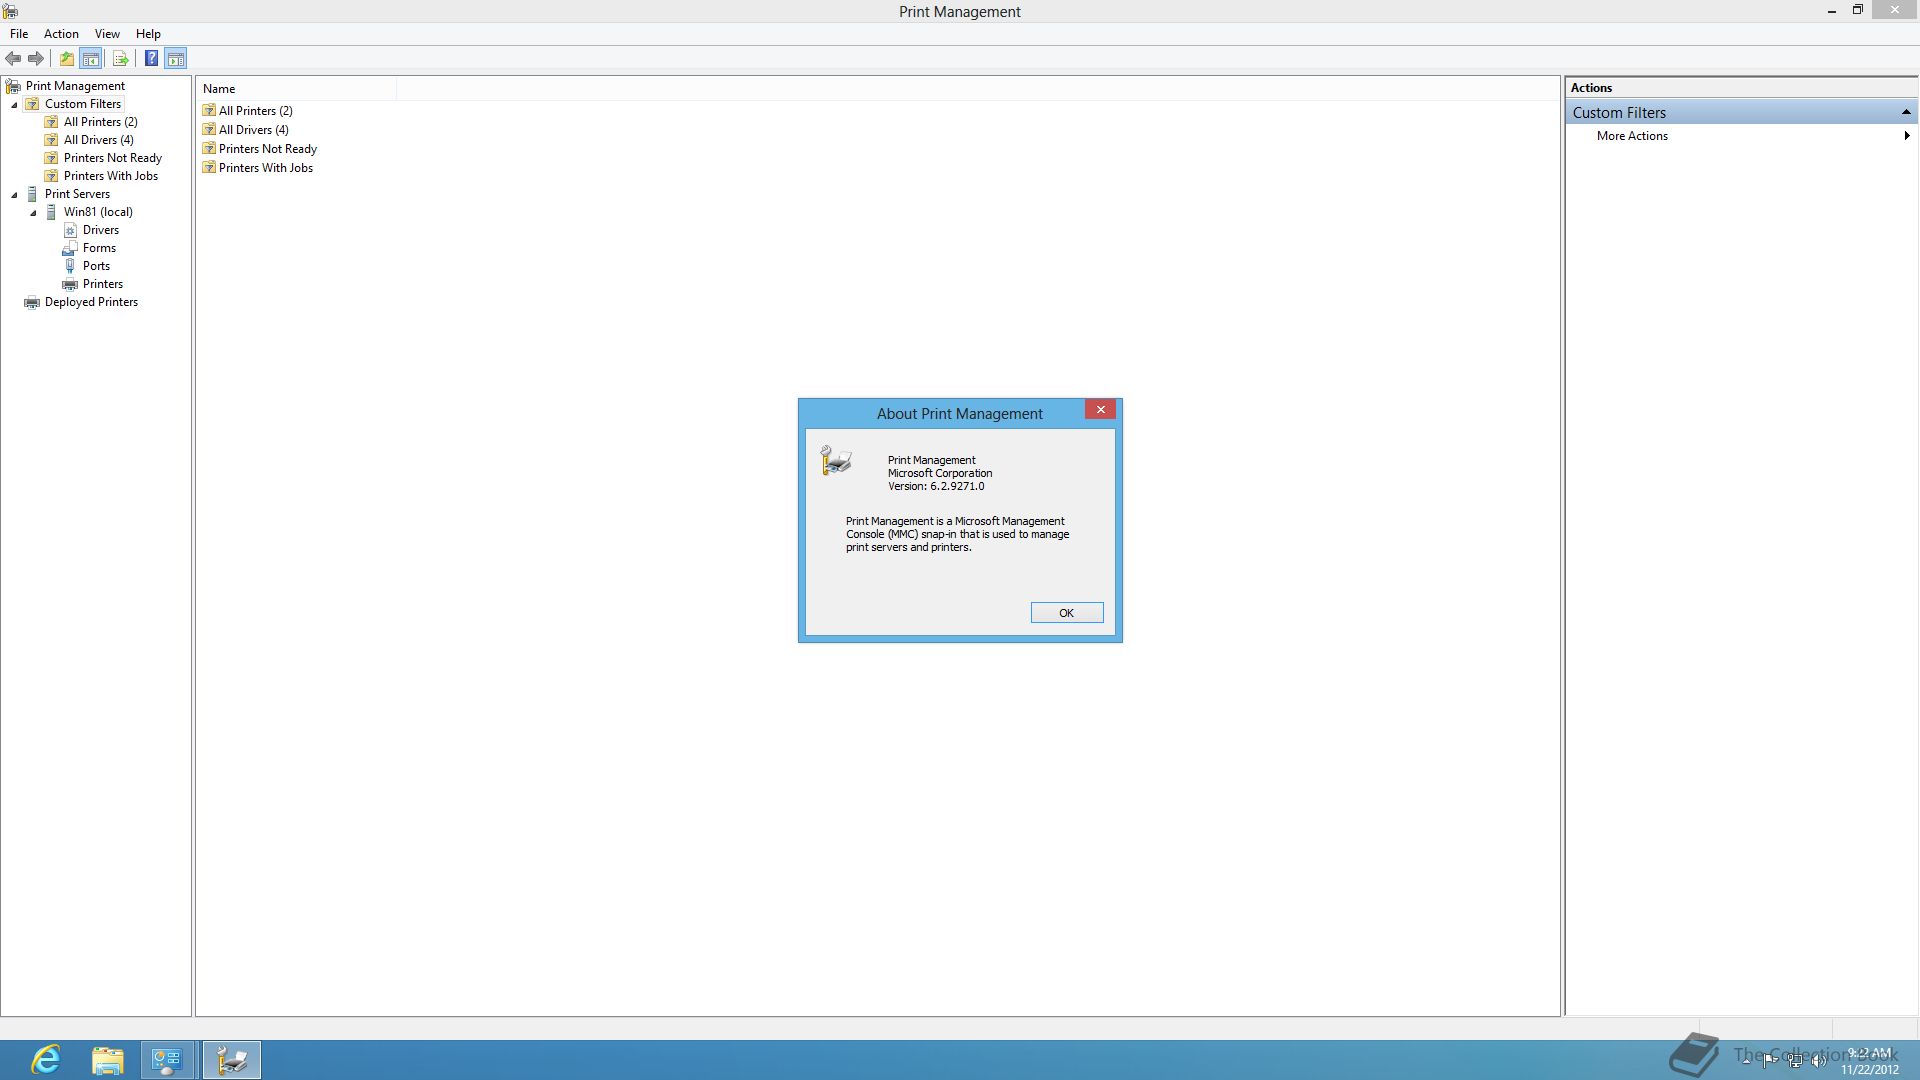Open Forms node under Win81
Screen dimensions: 1920x1080
99,248
